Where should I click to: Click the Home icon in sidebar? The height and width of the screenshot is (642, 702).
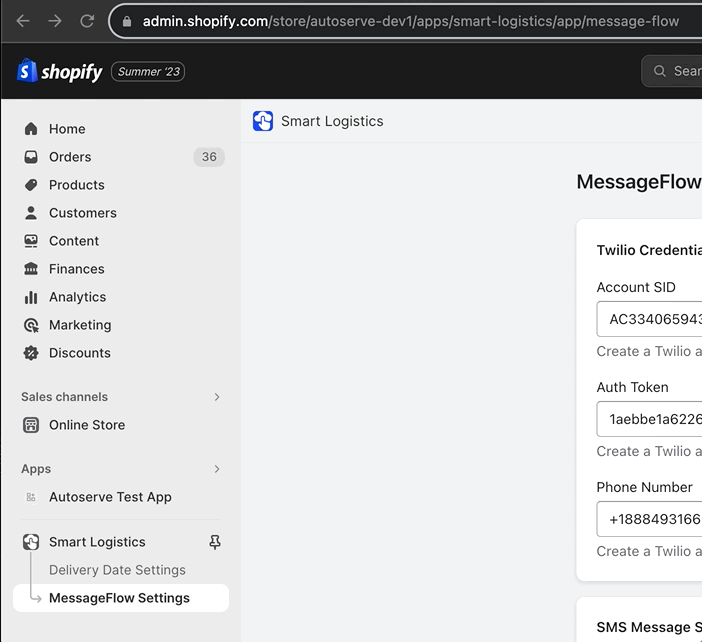point(31,129)
